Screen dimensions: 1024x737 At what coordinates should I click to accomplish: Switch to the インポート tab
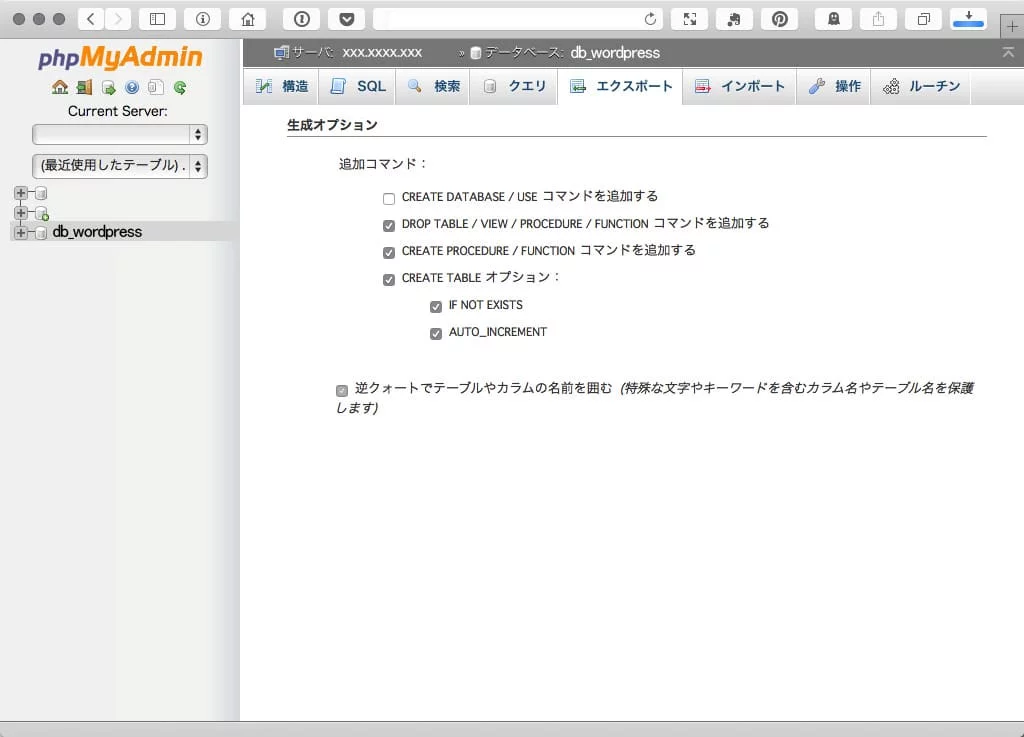[x=740, y=86]
